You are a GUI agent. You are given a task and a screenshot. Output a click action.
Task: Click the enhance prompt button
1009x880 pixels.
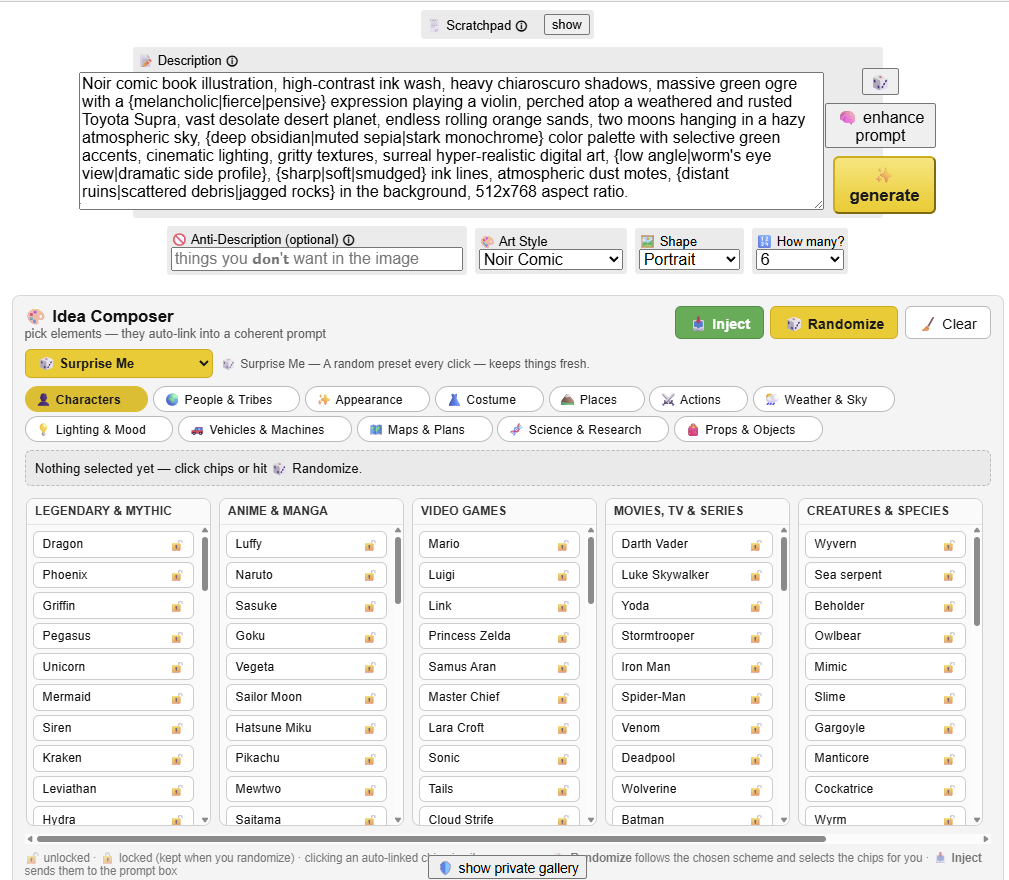[880, 126]
